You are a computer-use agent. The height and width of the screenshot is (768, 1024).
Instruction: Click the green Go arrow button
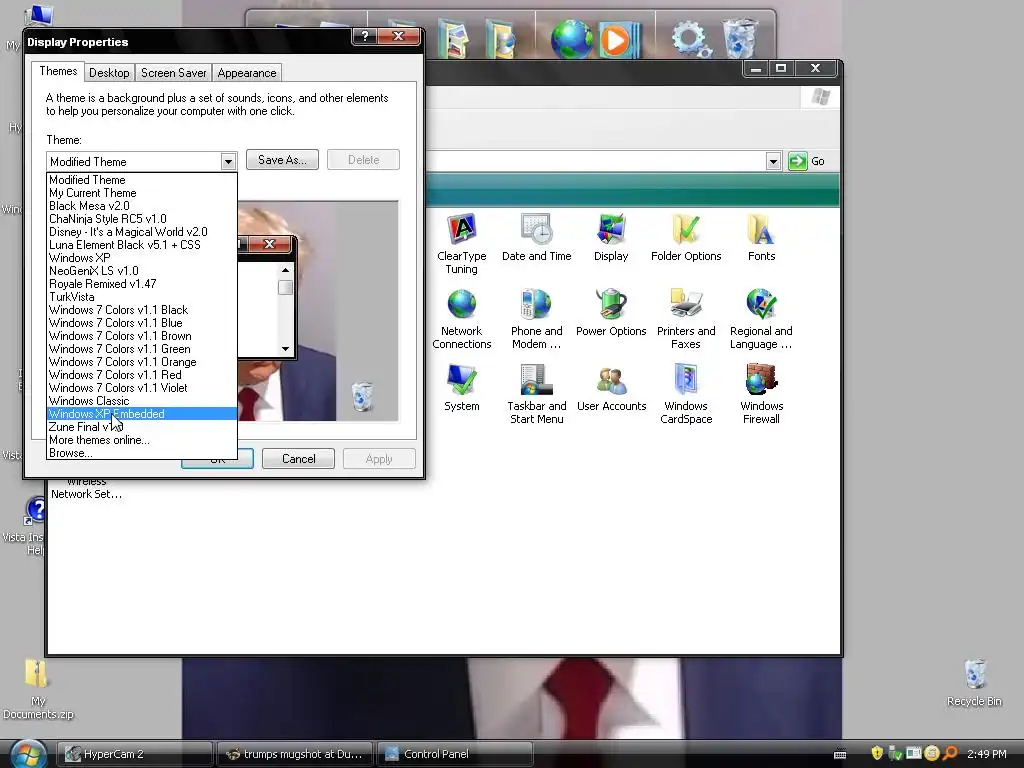[x=797, y=161]
